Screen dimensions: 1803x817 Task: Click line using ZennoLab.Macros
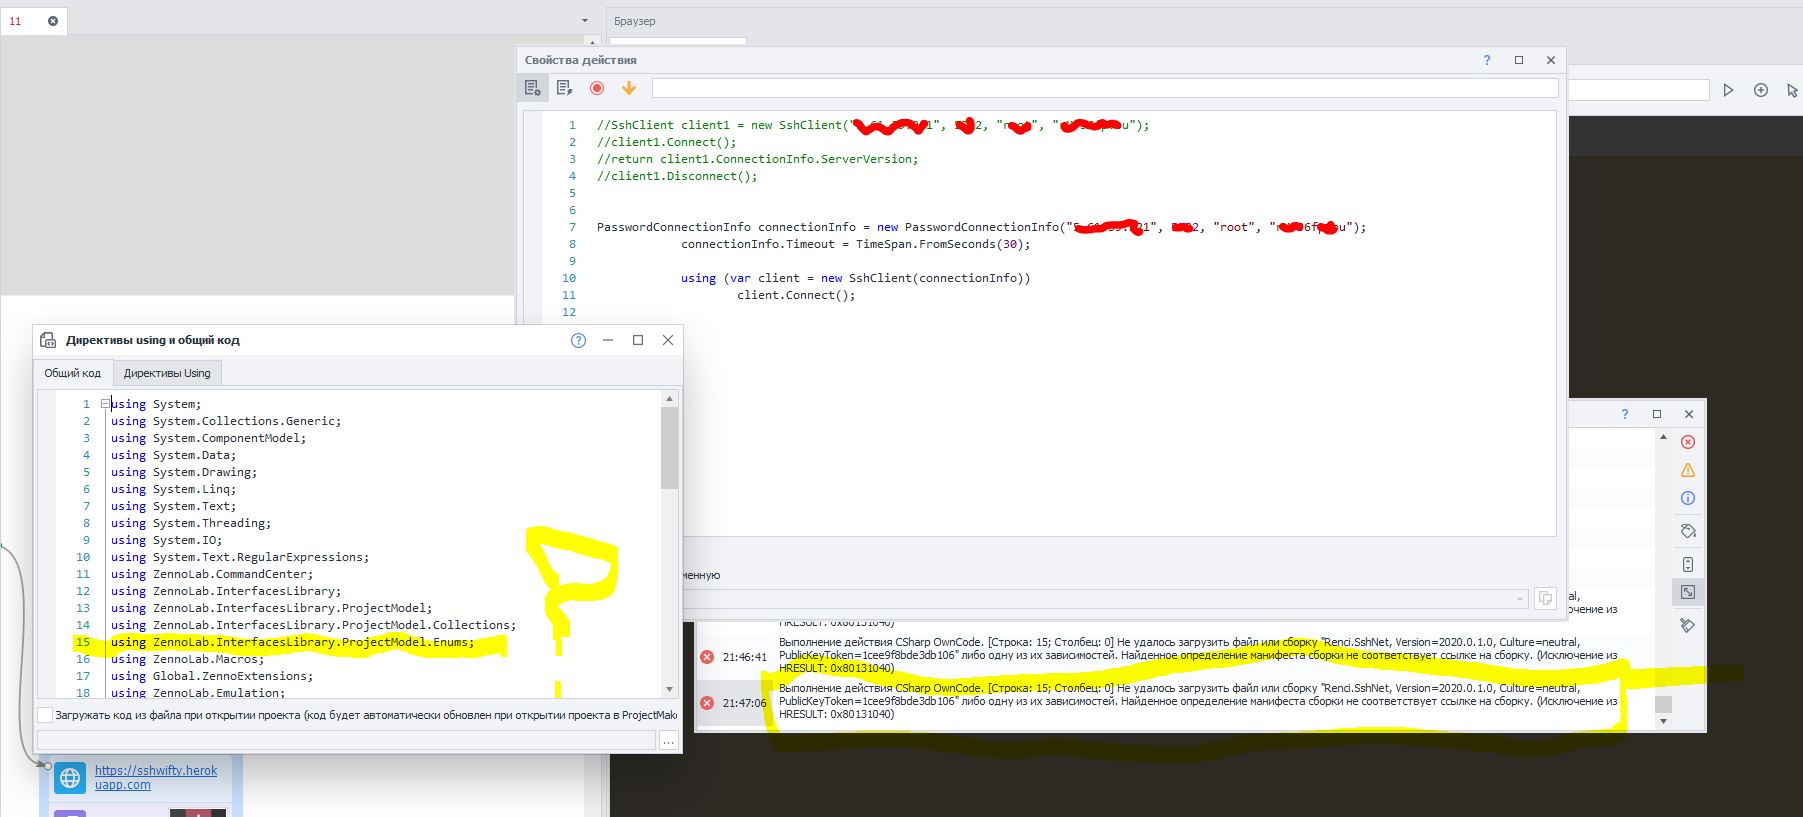[187, 659]
